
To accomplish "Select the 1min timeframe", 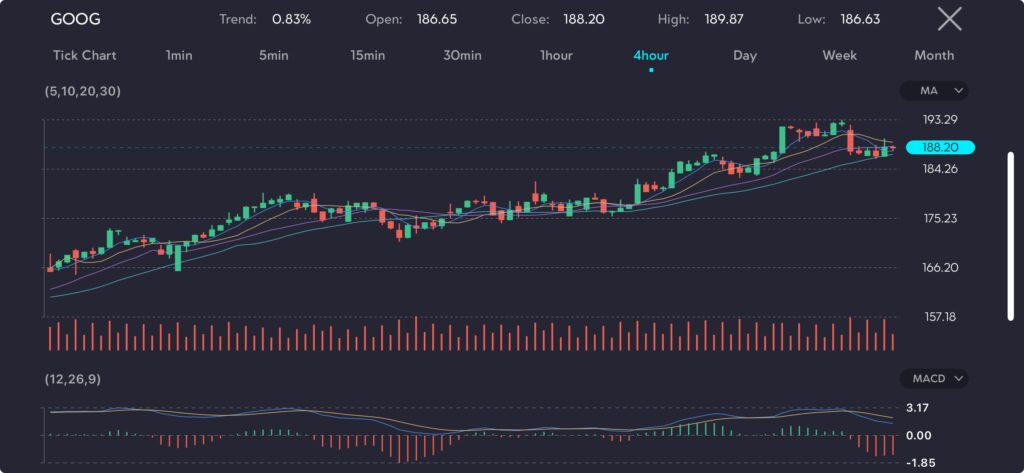I will [179, 56].
